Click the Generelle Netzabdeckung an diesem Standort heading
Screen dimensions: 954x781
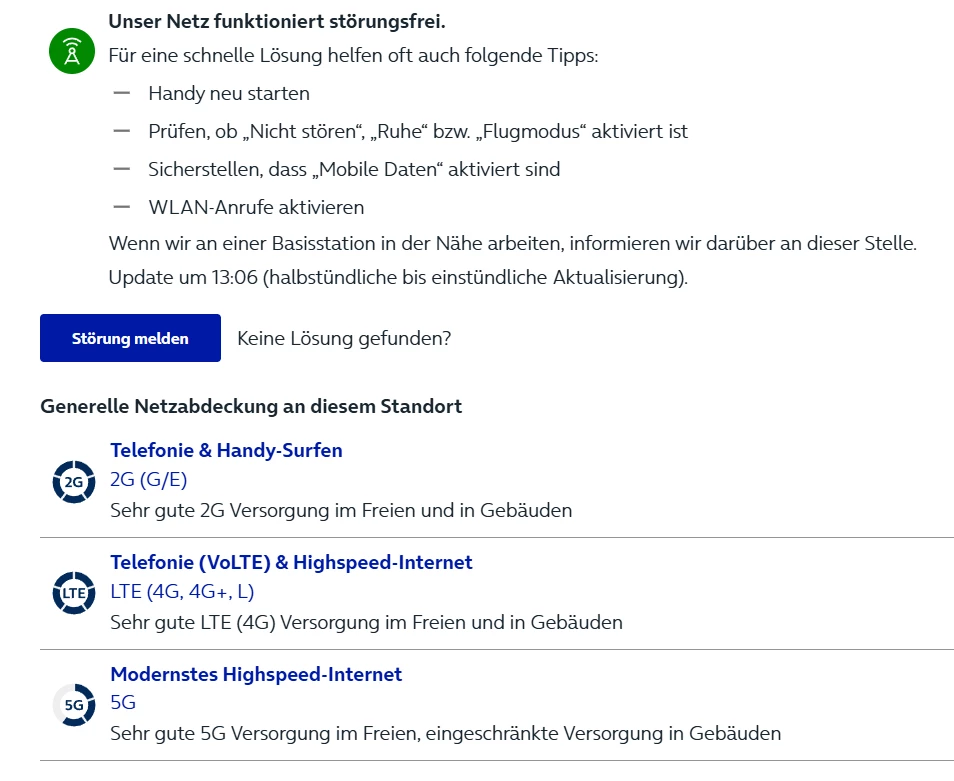(x=251, y=406)
